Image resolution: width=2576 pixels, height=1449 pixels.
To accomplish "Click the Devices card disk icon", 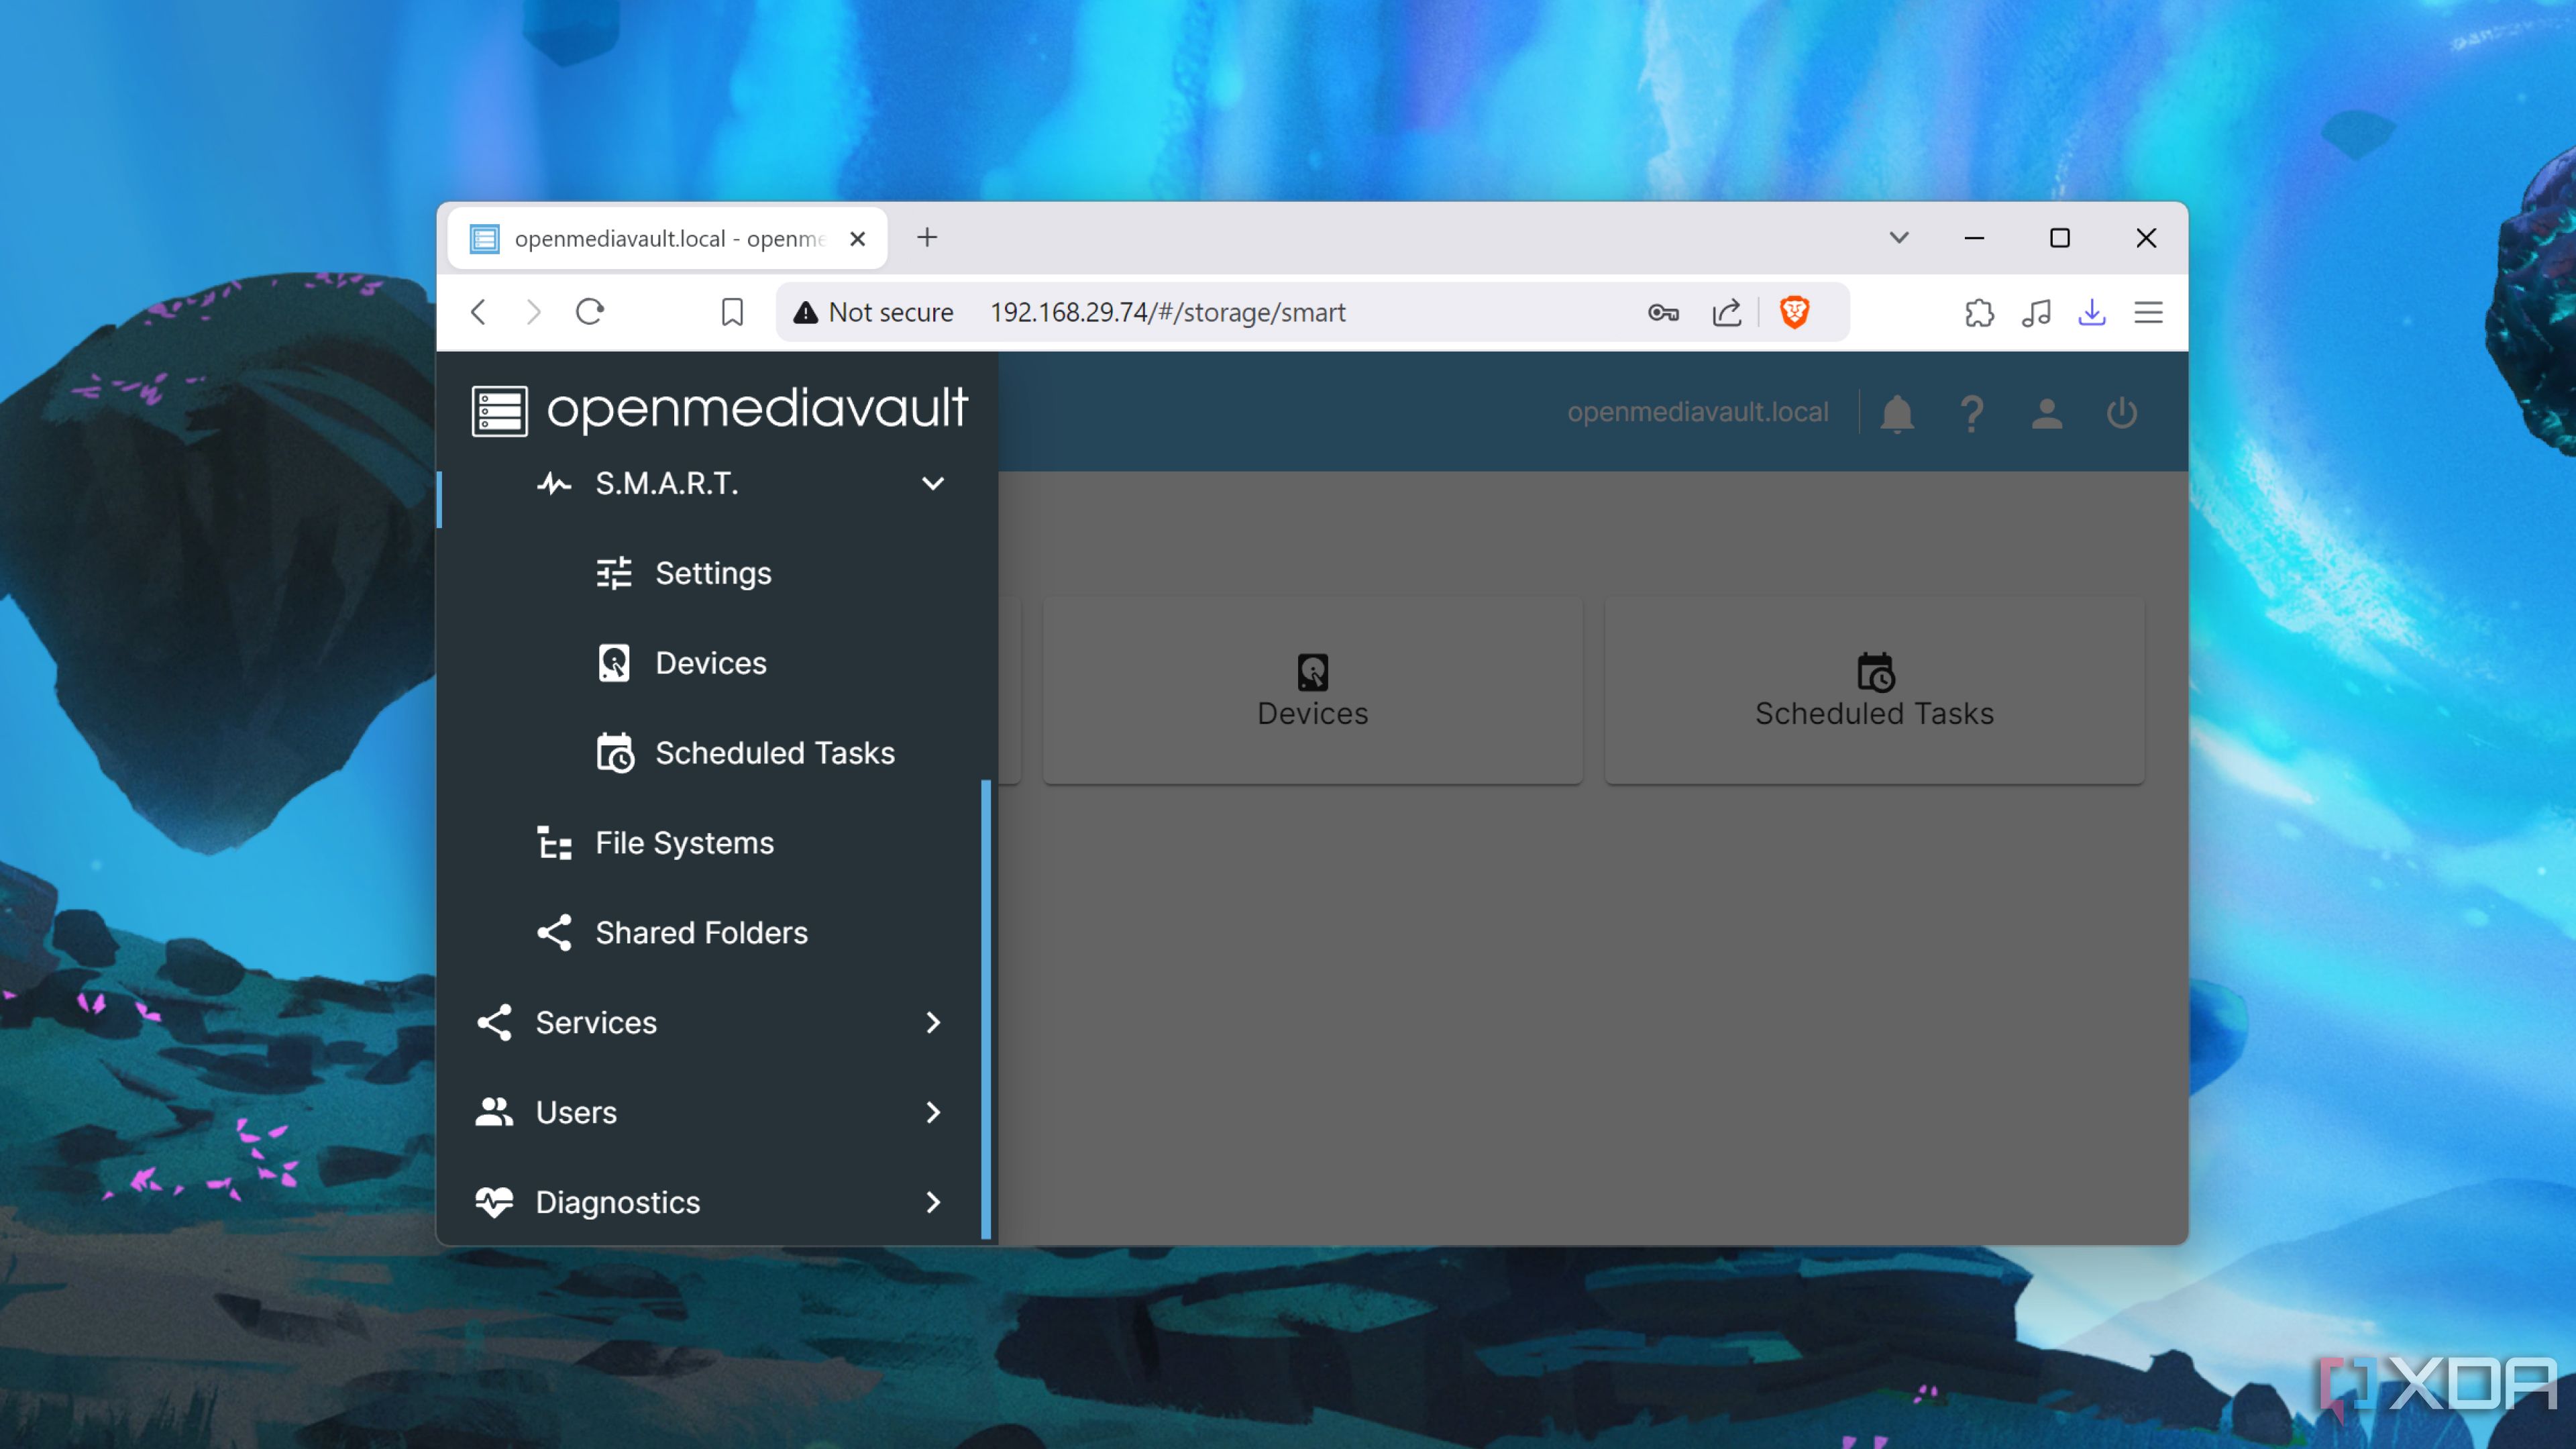I will 1312,672.
